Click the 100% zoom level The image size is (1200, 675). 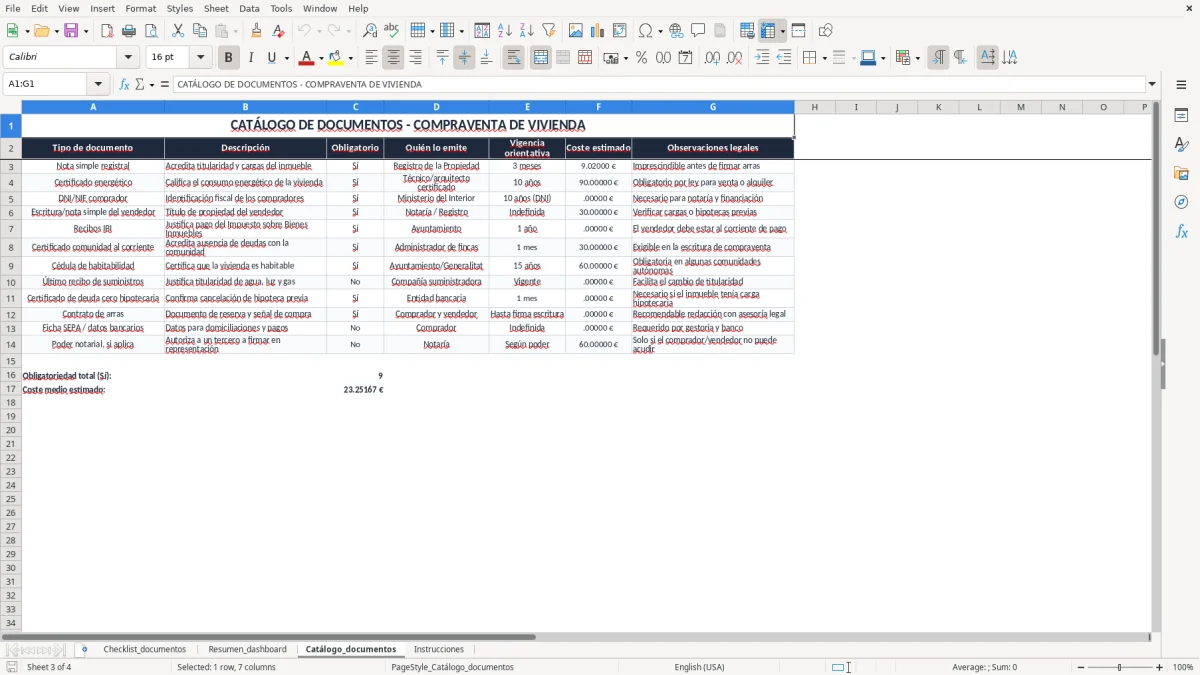(1183, 667)
